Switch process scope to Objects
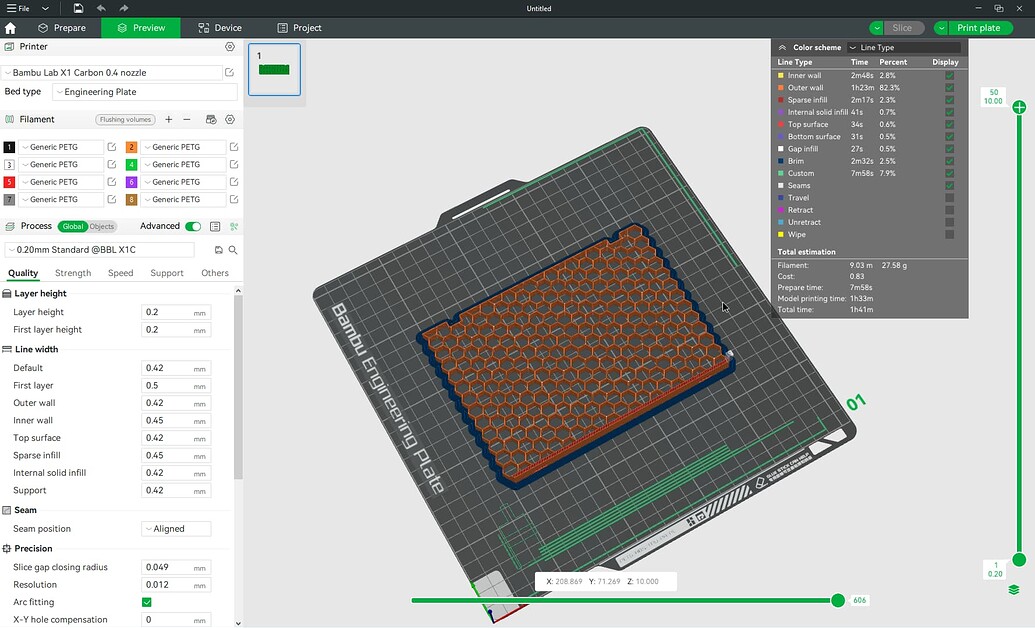This screenshot has width=1035, height=628. pos(102,227)
